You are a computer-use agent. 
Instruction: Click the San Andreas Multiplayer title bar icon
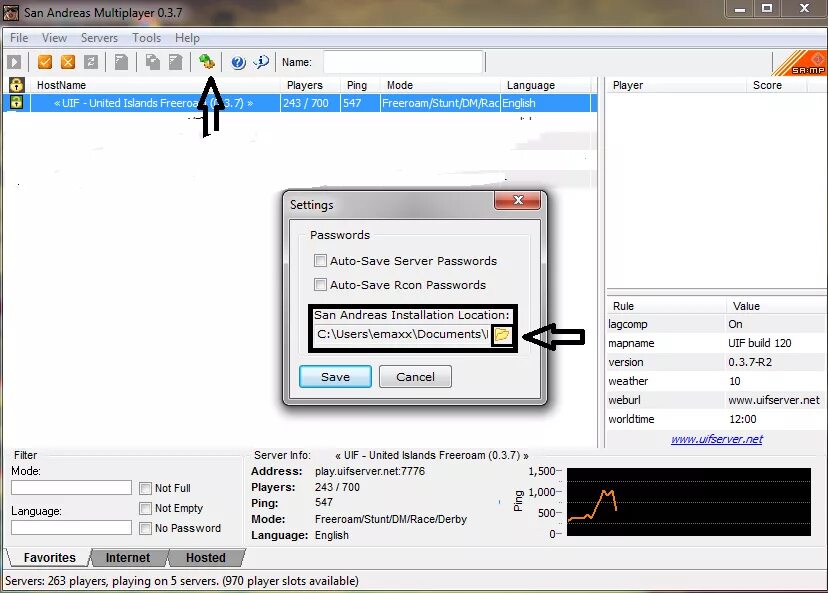point(11,12)
